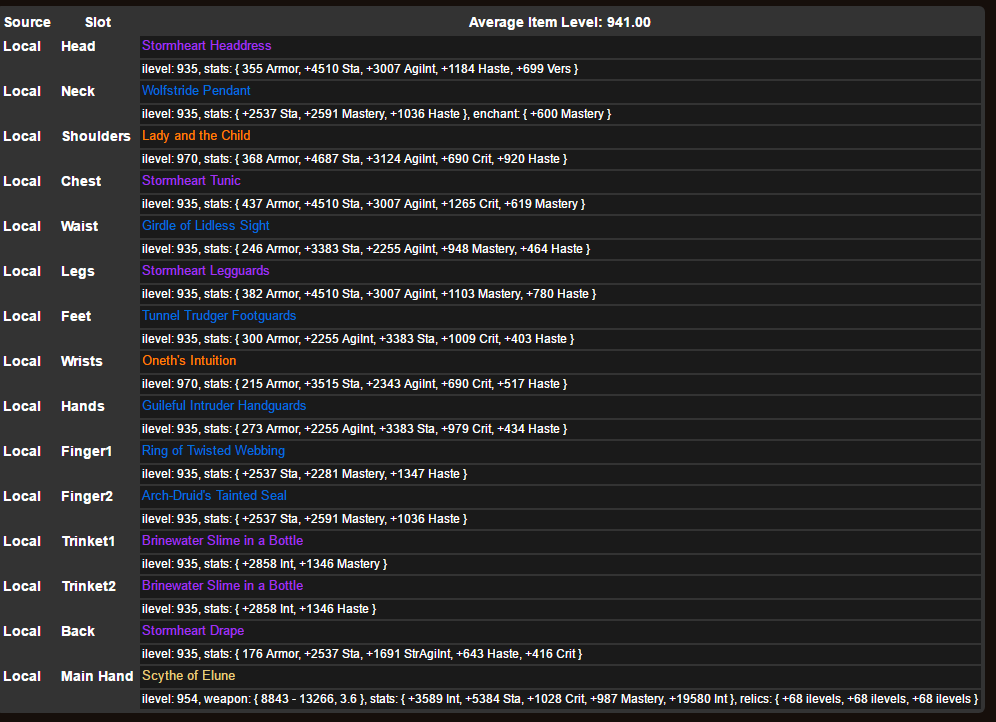
Task: Select the Local source label in Main Hand row
Action: click(22, 677)
